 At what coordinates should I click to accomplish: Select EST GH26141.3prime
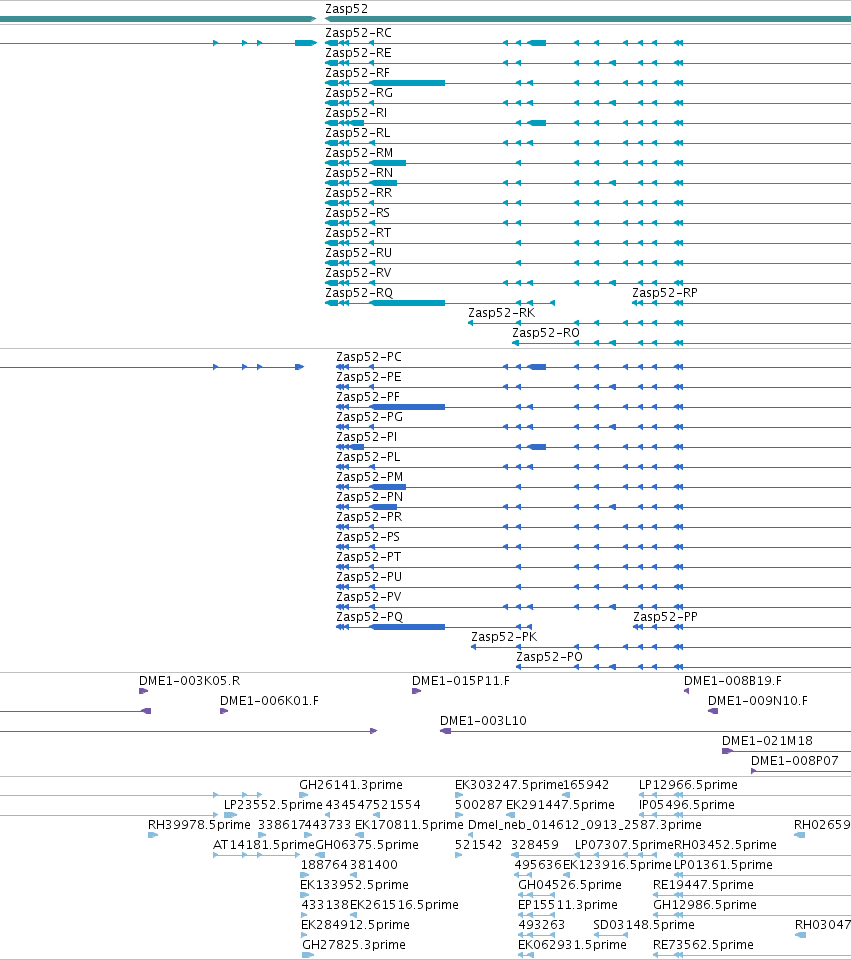[x=351, y=785]
